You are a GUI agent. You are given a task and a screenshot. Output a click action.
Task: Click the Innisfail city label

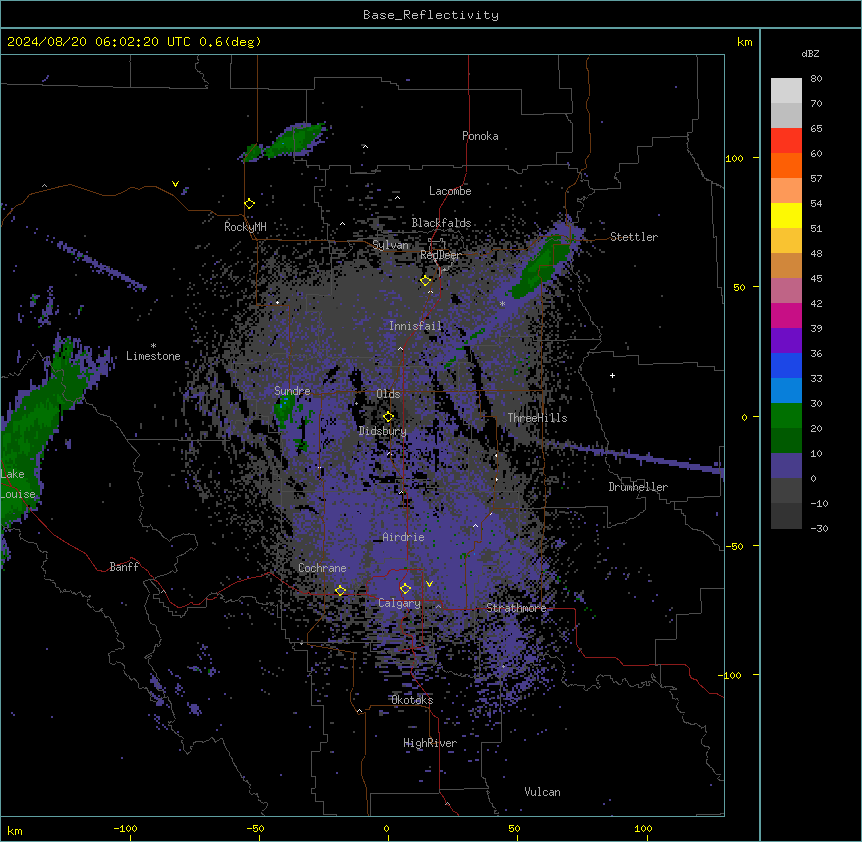point(416,326)
